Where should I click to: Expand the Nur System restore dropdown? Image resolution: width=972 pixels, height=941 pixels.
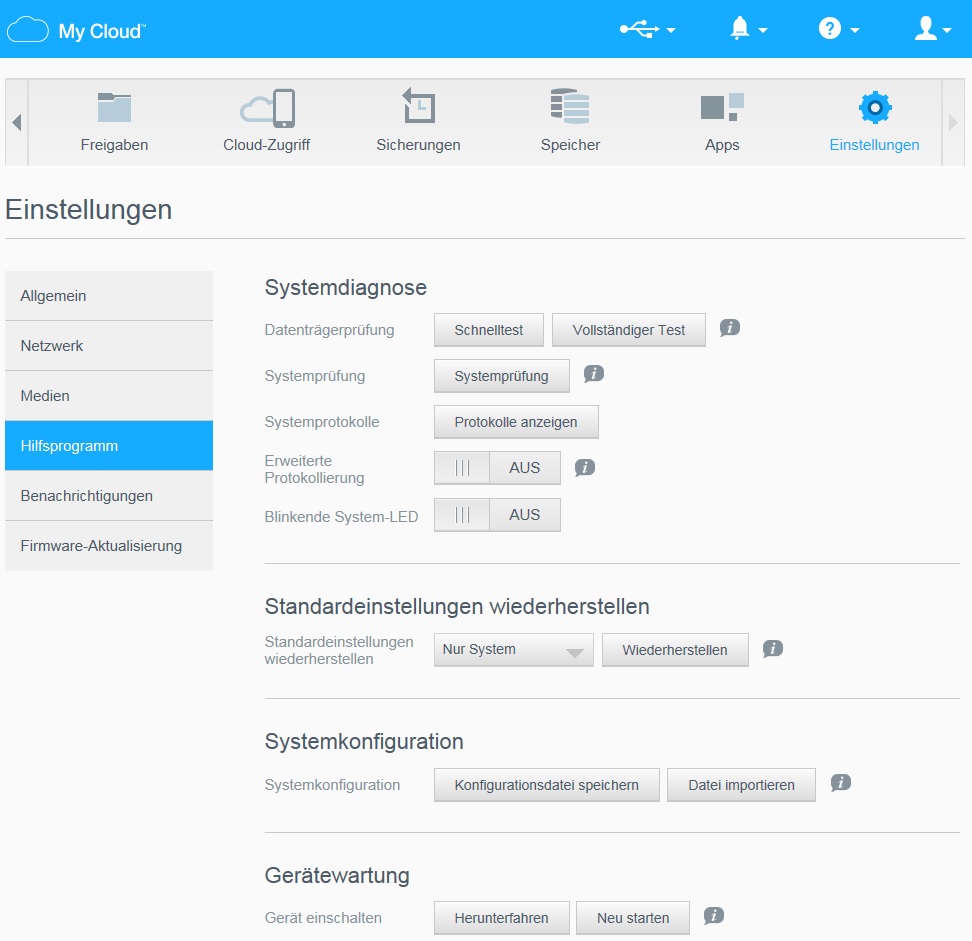[514, 650]
